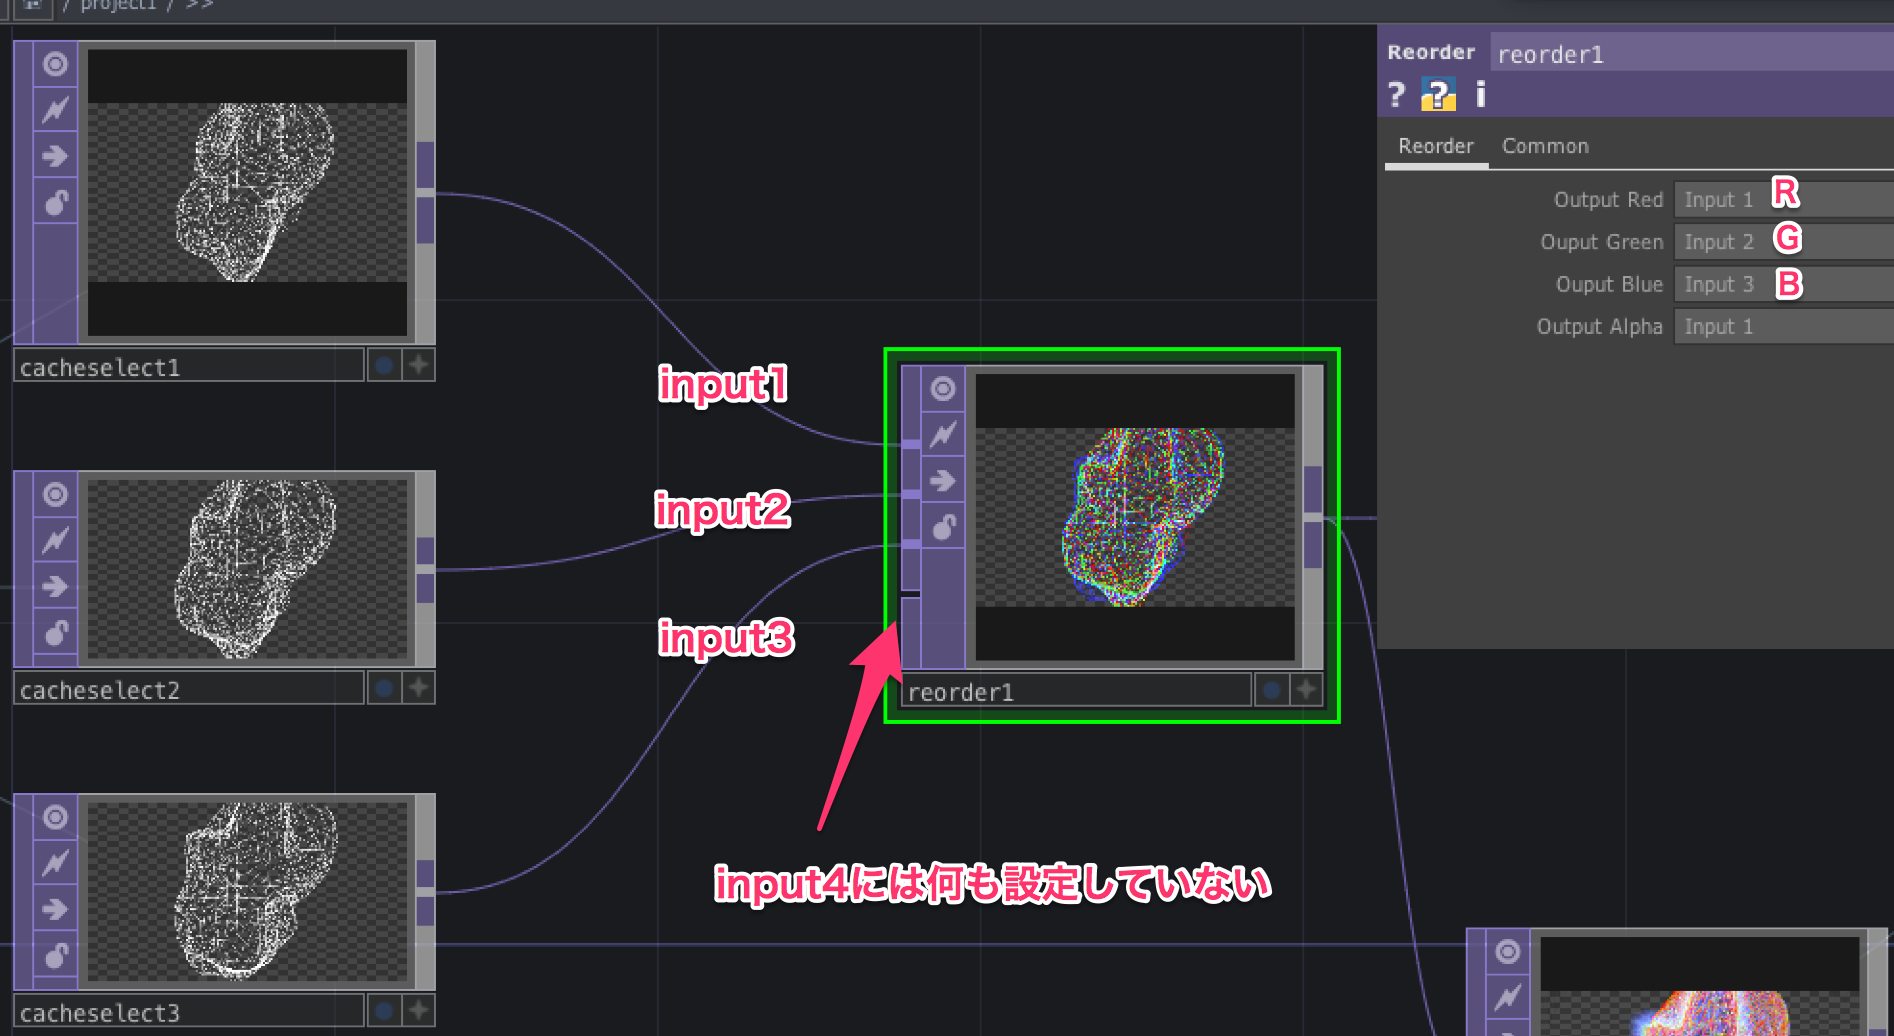Lock the cacheselect2 node
Image resolution: width=1894 pixels, height=1036 pixels.
pos(56,632)
